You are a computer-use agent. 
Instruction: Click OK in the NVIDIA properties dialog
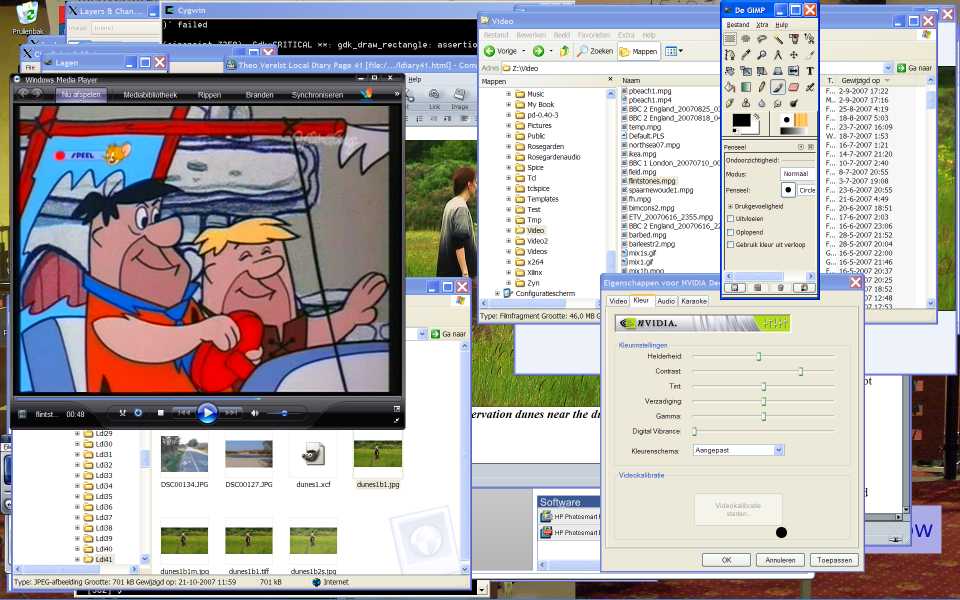(727, 560)
